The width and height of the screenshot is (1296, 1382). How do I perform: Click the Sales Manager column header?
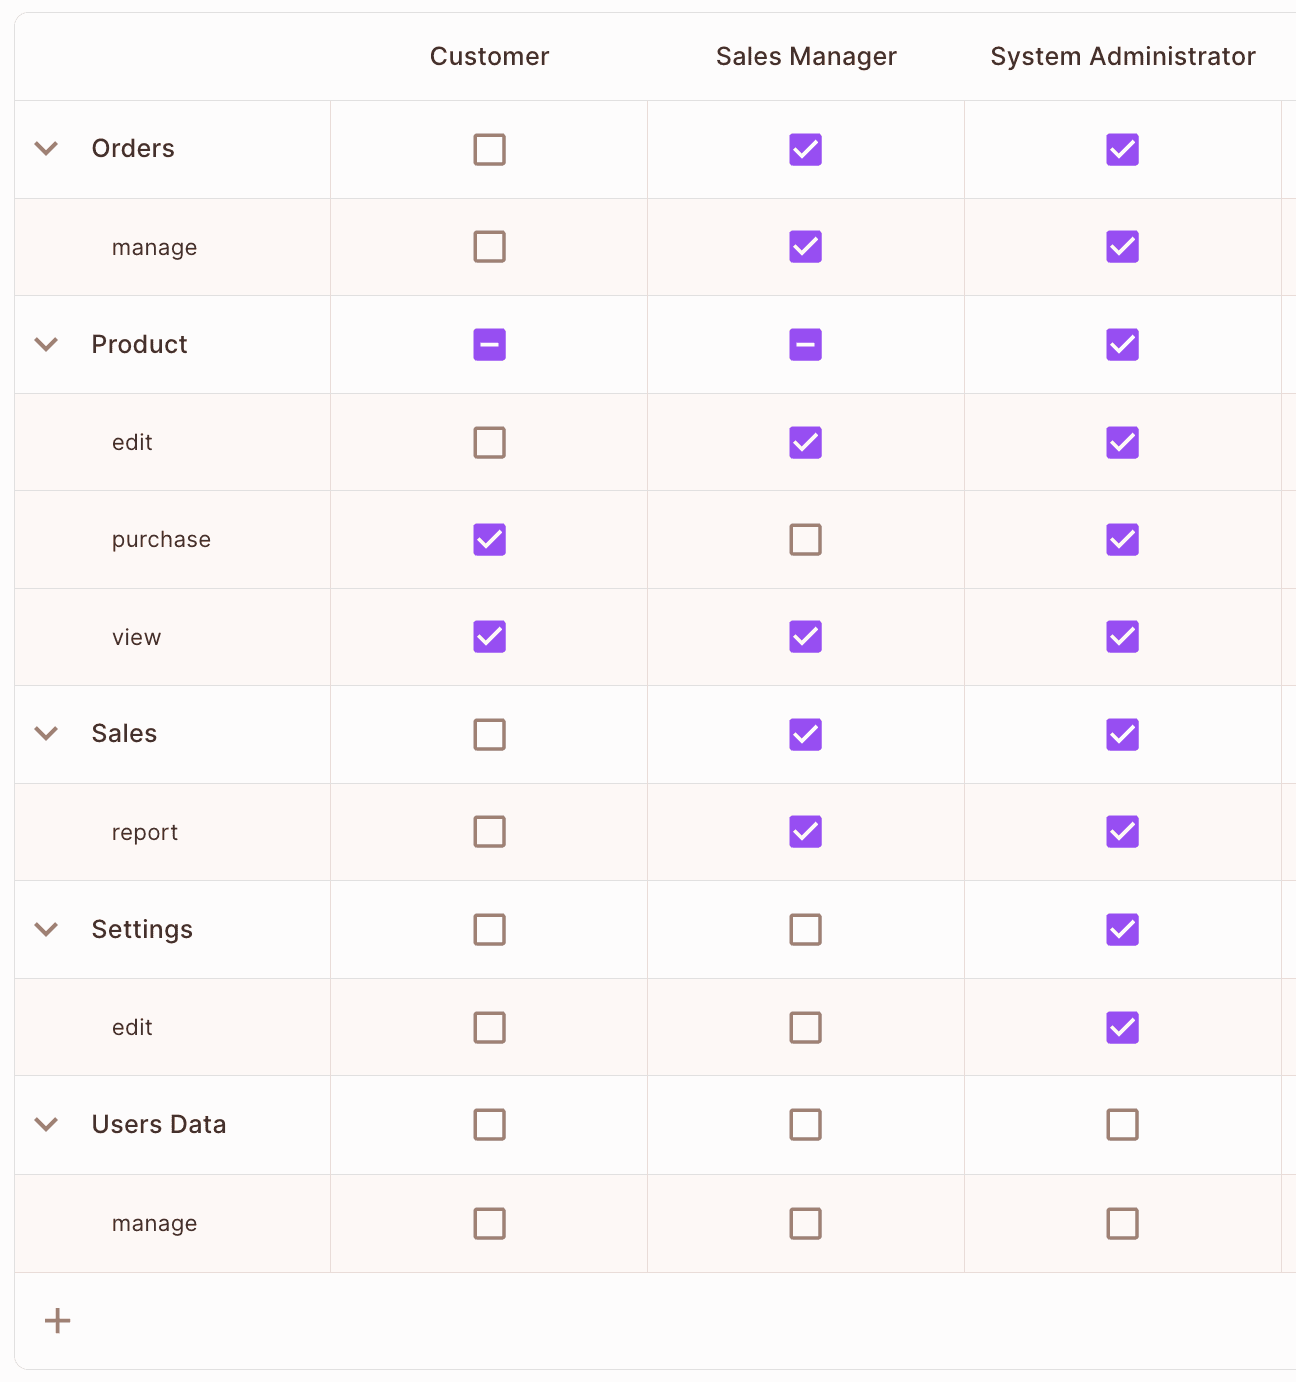tap(806, 57)
